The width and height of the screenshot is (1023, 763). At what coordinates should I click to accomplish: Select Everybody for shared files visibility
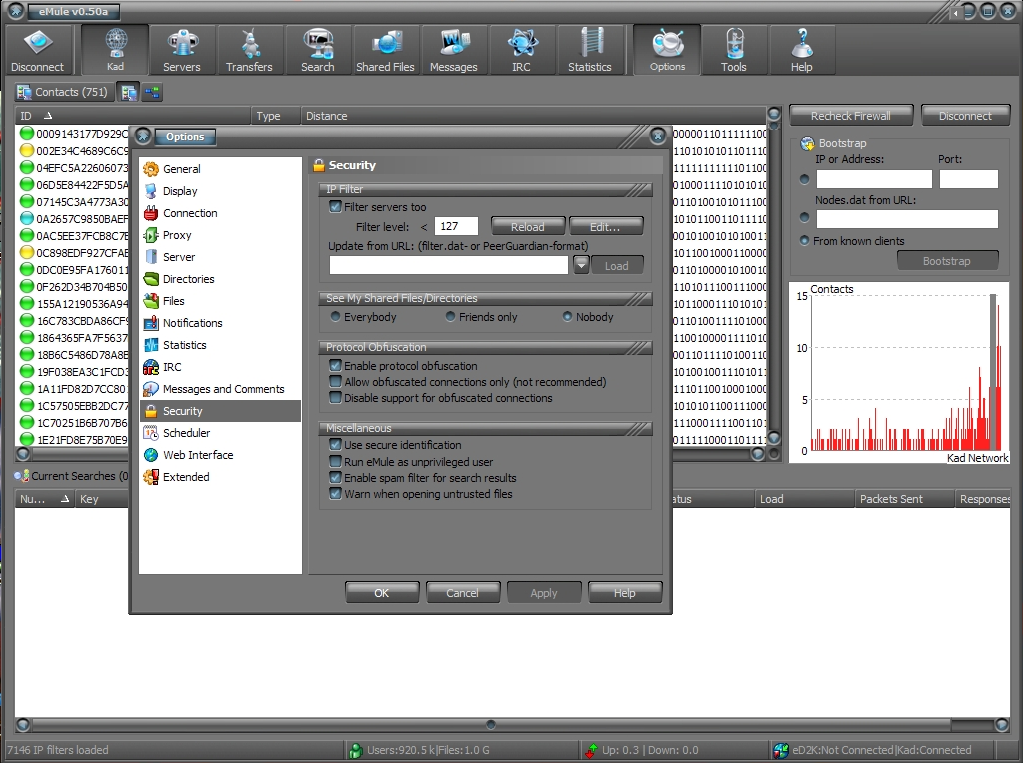pos(335,317)
